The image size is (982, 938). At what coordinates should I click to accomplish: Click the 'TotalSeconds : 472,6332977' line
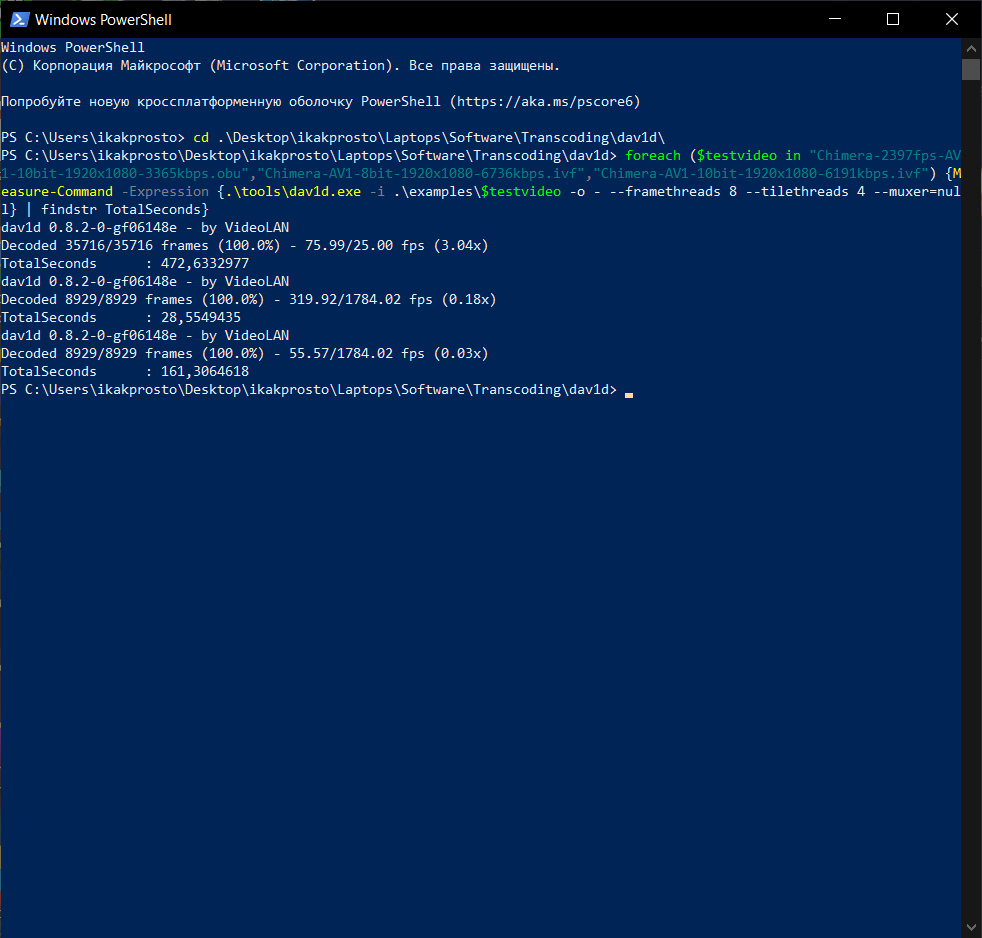[x=125, y=264]
